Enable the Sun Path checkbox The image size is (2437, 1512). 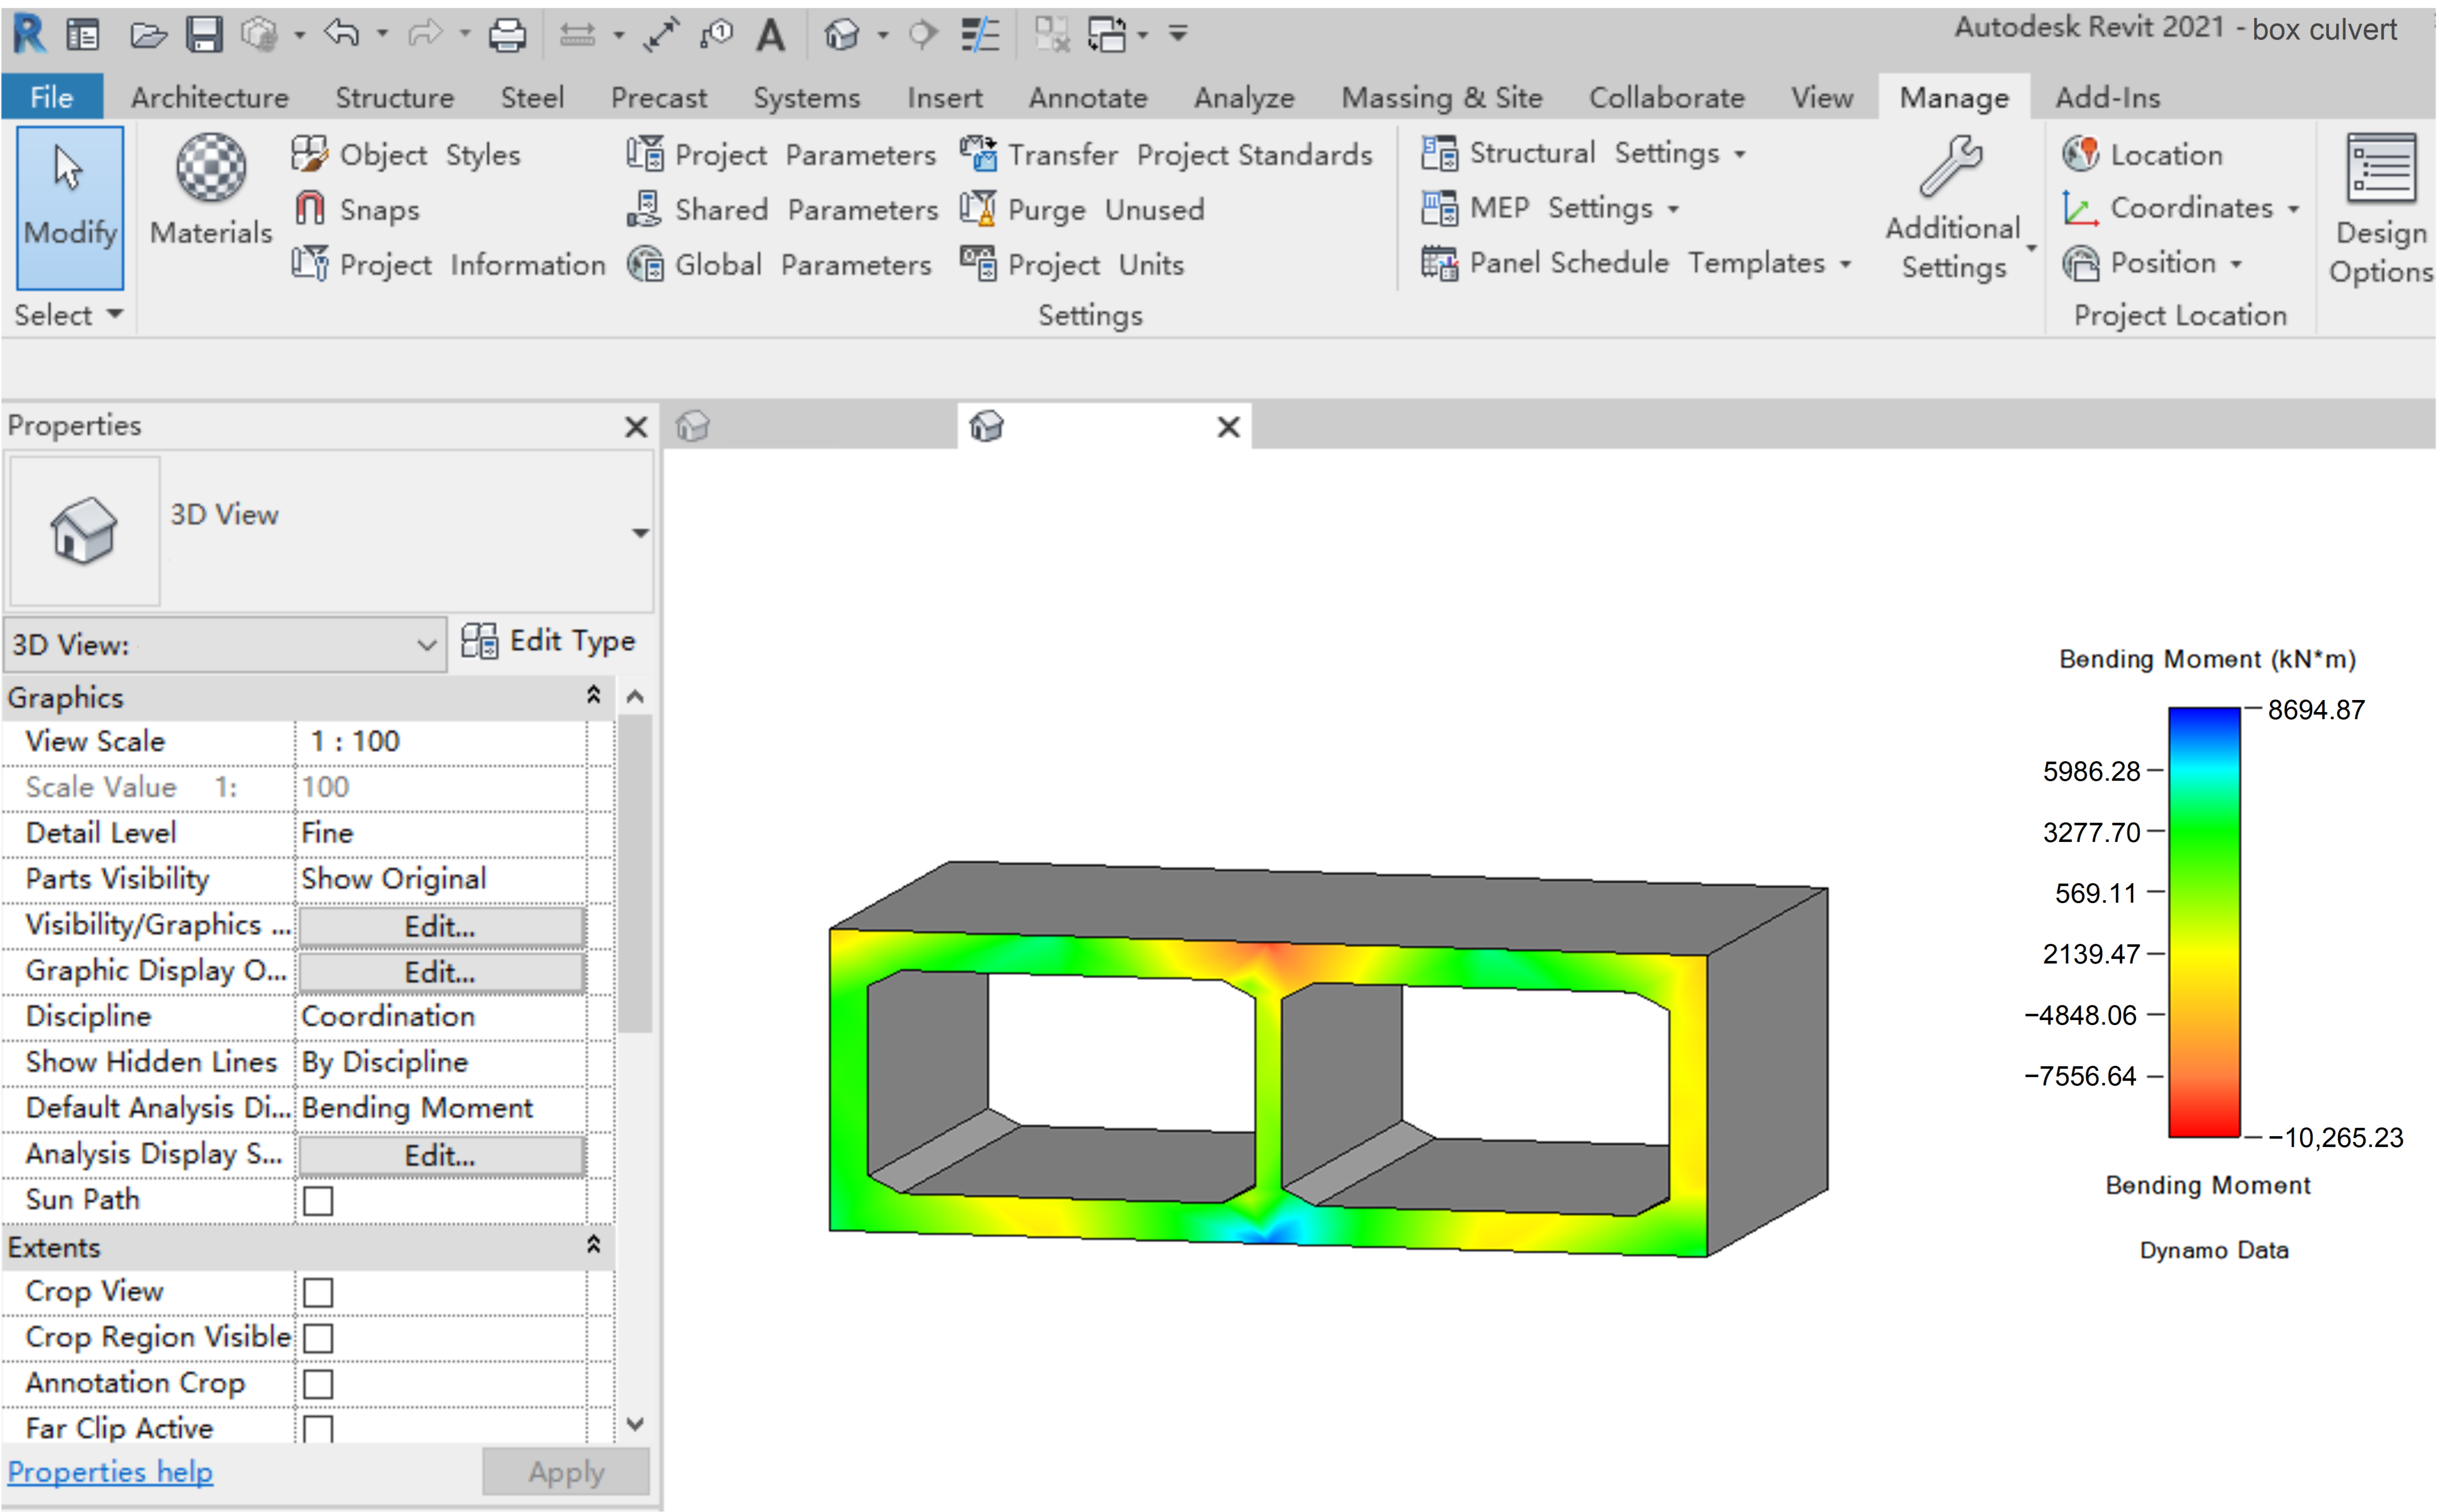tap(318, 1200)
